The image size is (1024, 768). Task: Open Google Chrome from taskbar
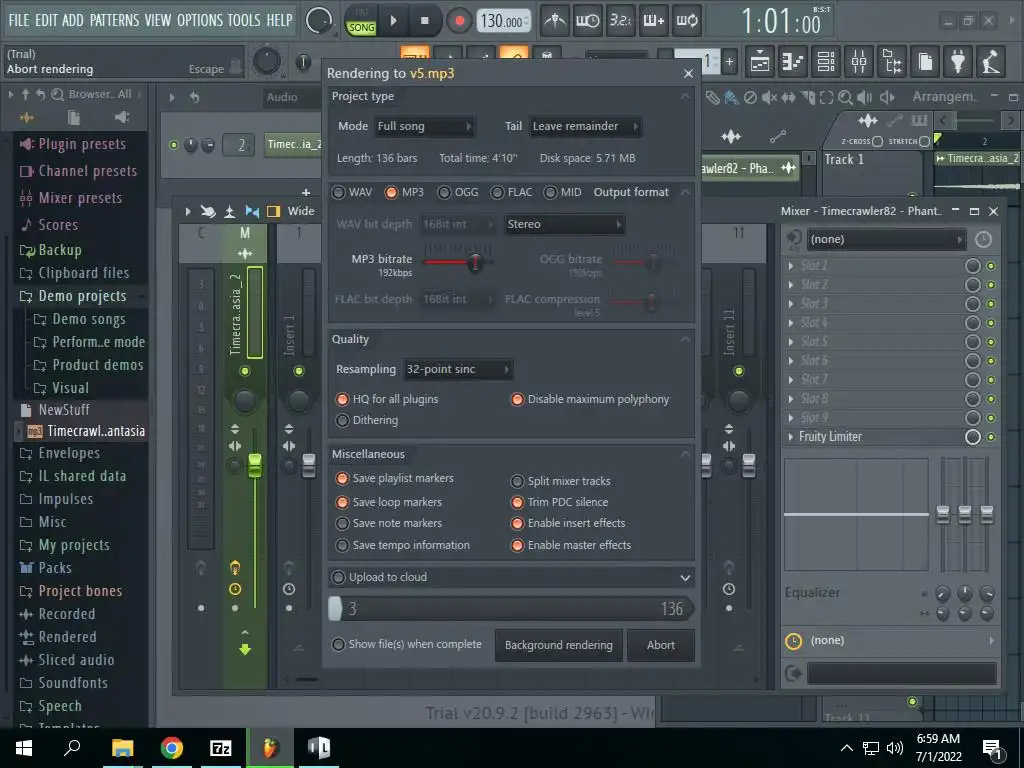172,748
